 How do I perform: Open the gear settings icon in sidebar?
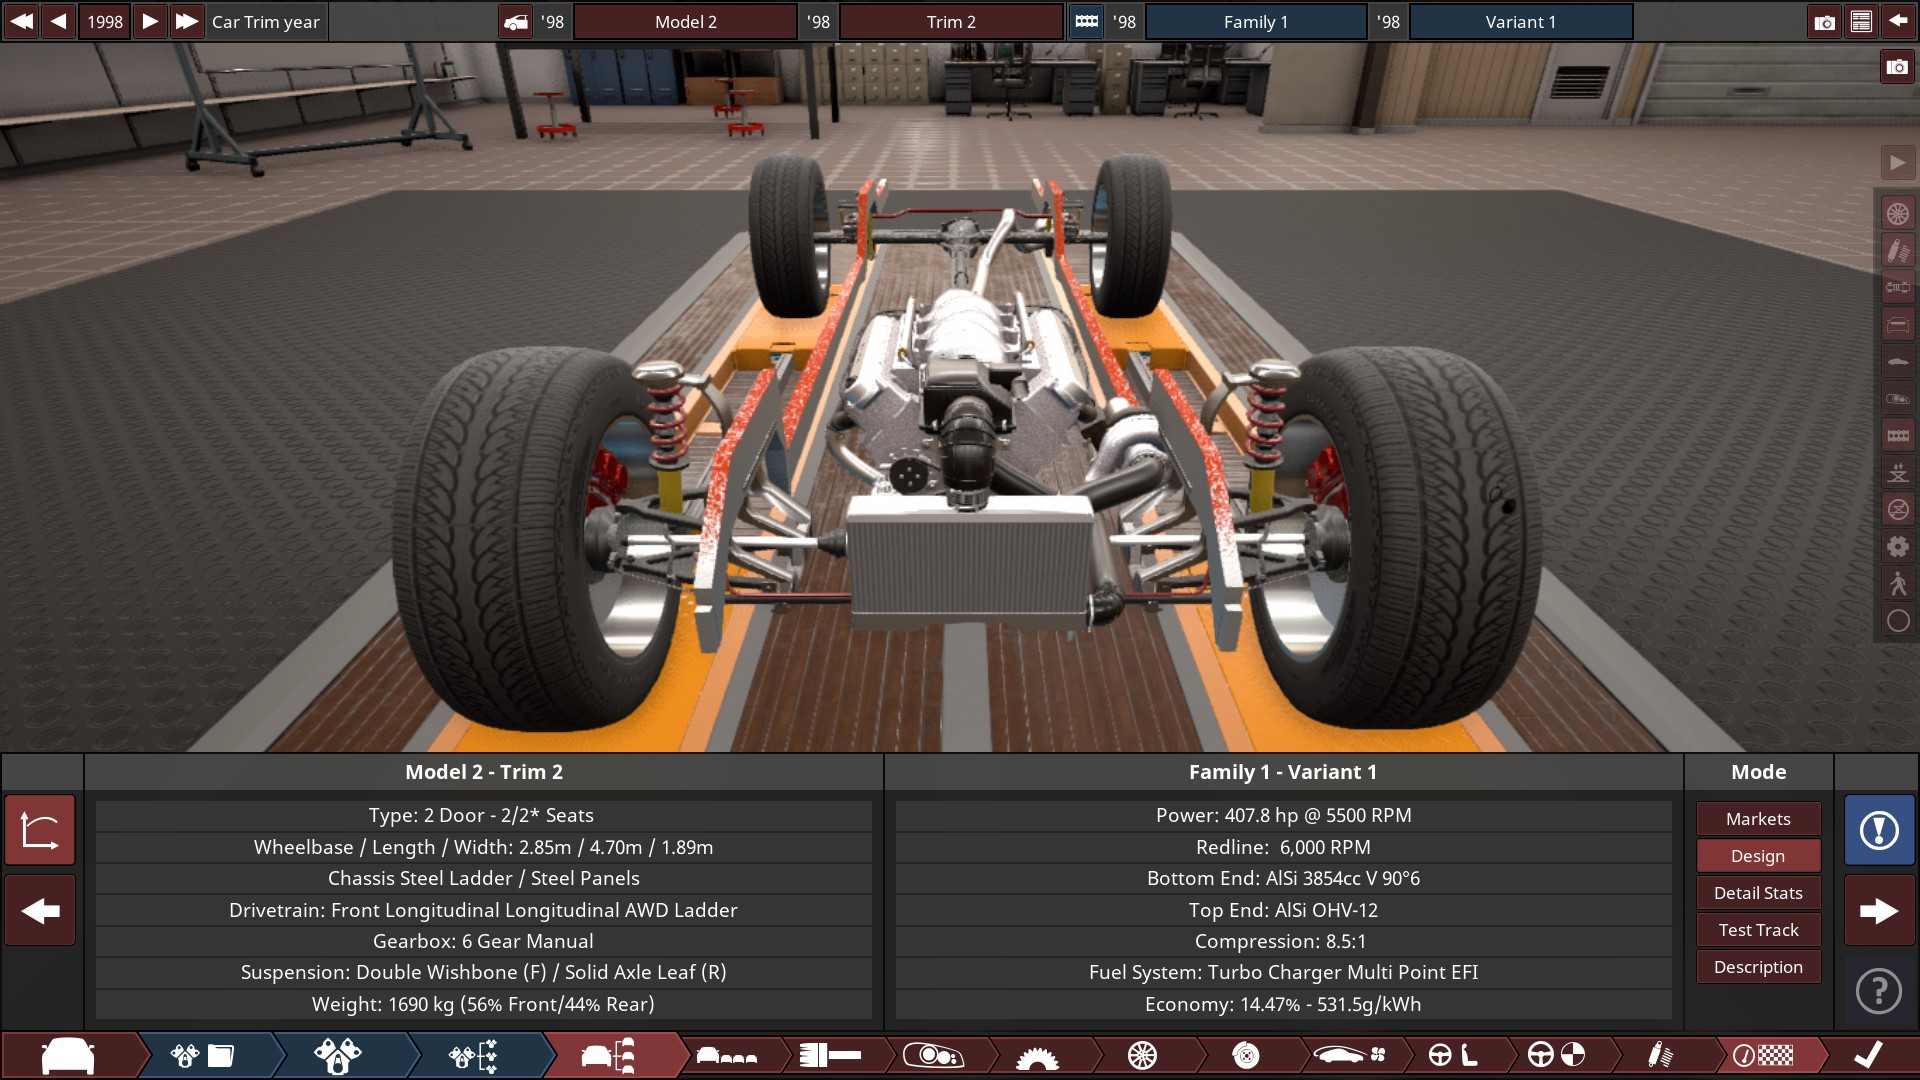coord(1897,546)
